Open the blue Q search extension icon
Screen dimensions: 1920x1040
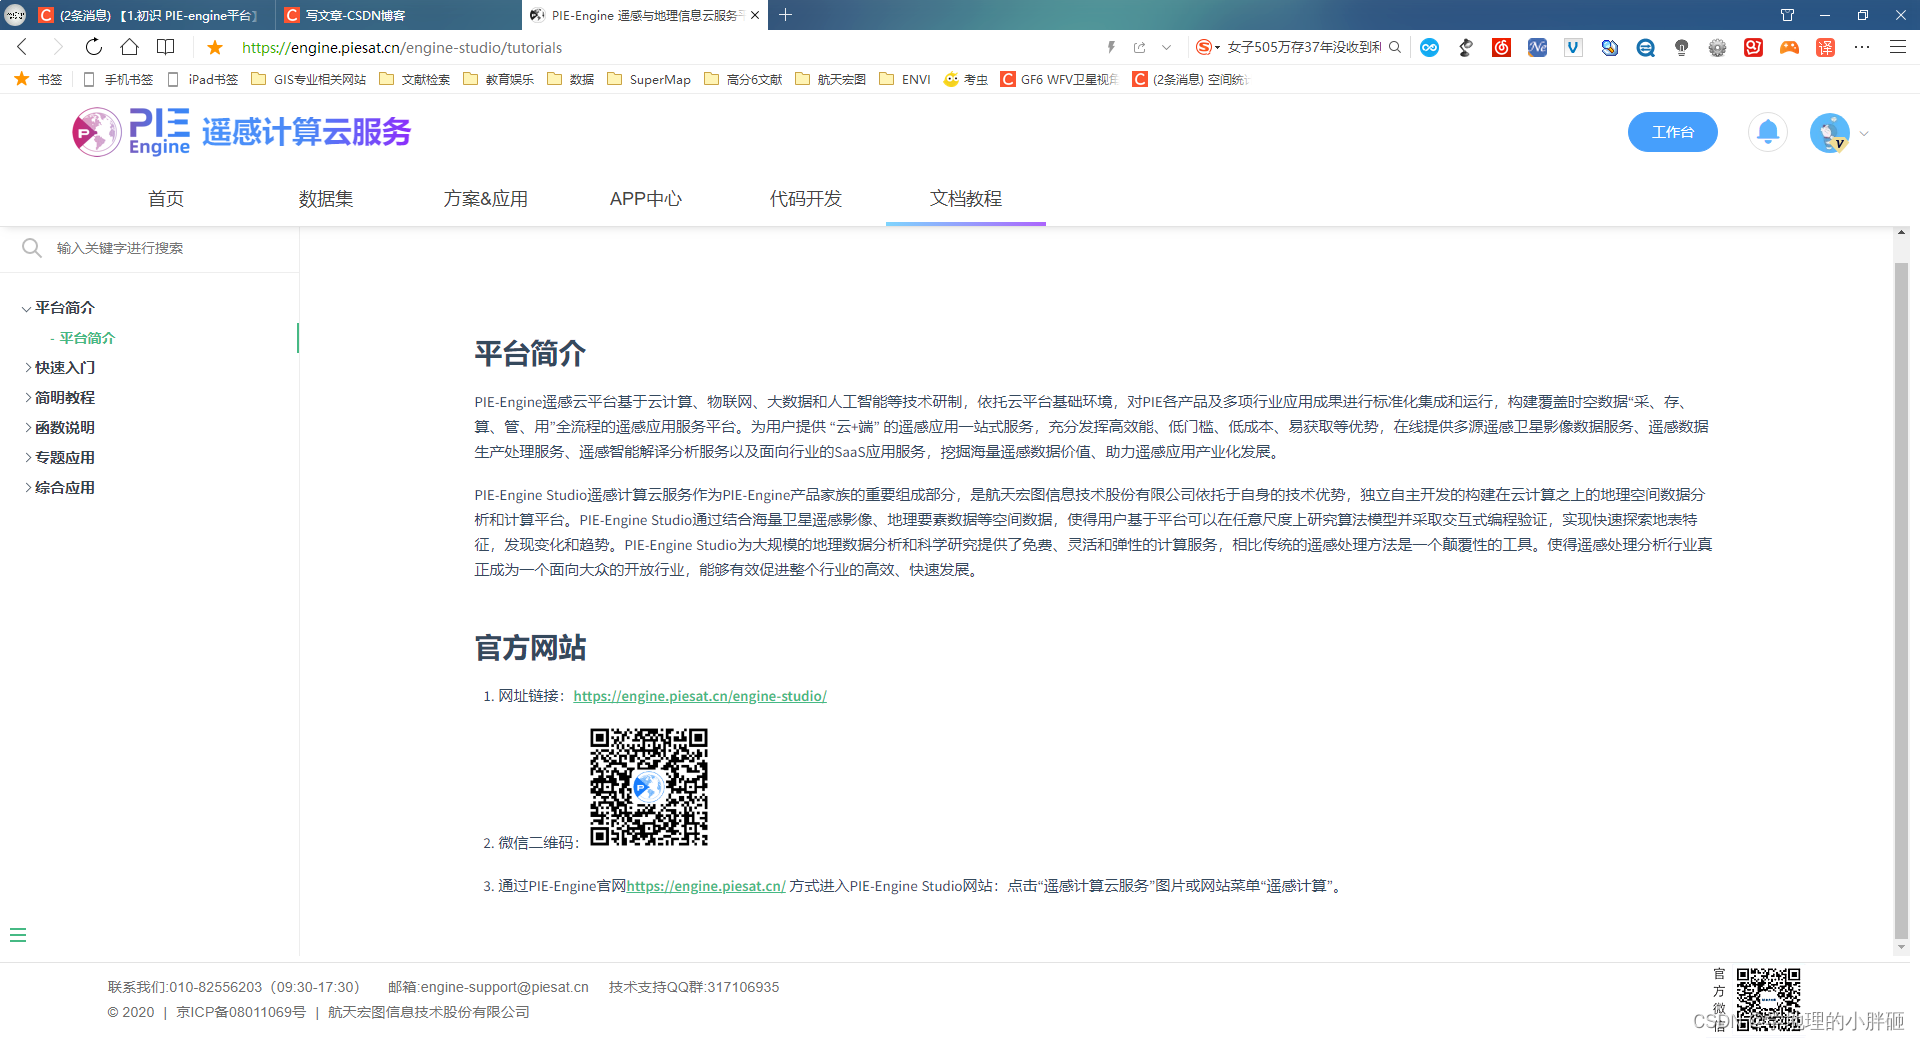[1645, 47]
